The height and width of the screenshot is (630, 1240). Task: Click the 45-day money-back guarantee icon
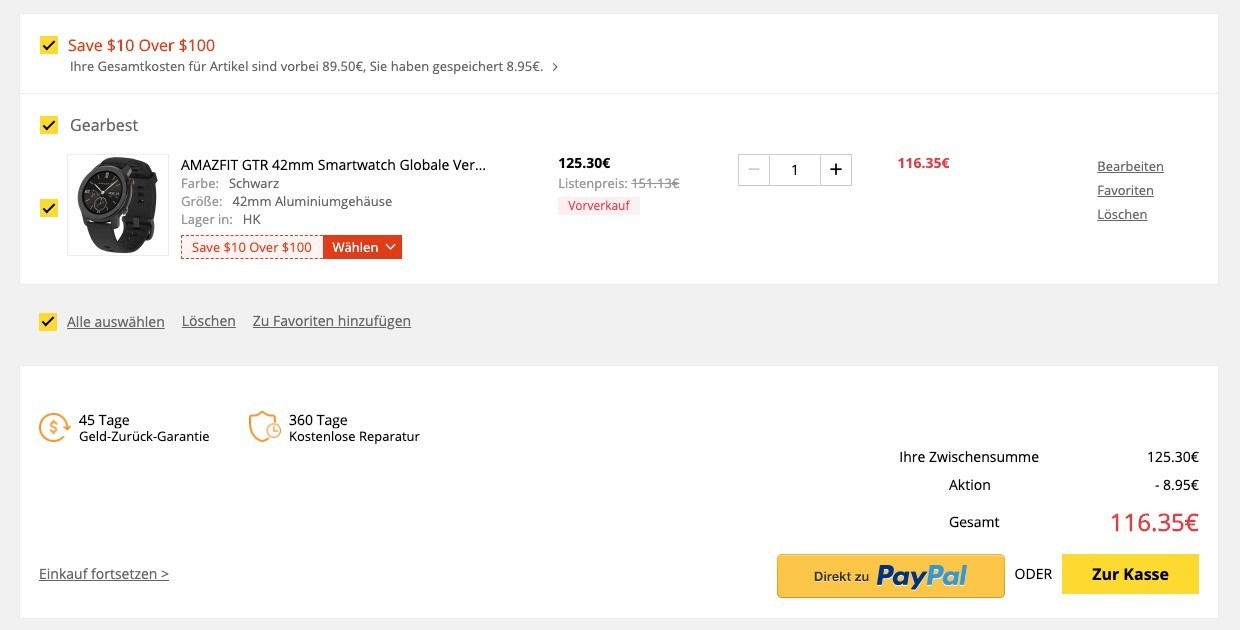(54, 427)
